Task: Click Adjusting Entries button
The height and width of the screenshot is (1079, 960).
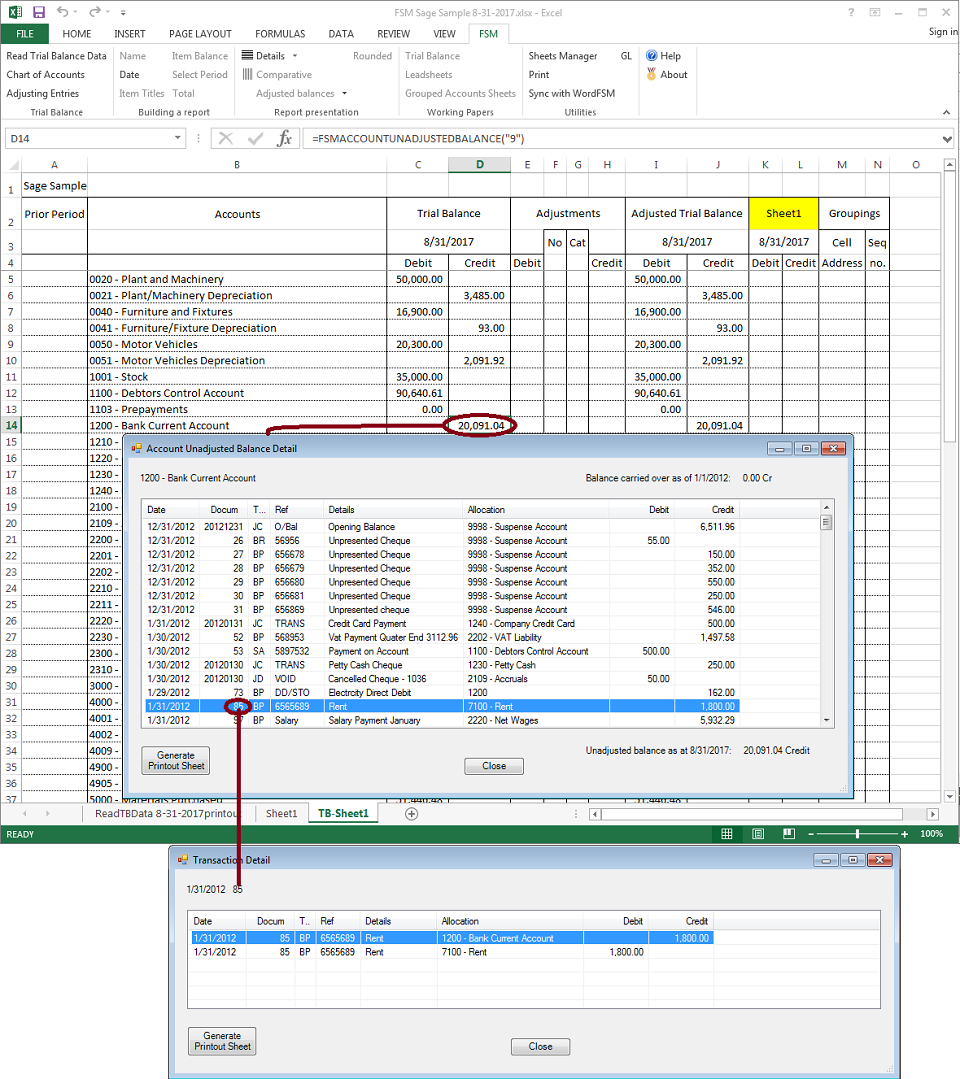Action: [43, 94]
